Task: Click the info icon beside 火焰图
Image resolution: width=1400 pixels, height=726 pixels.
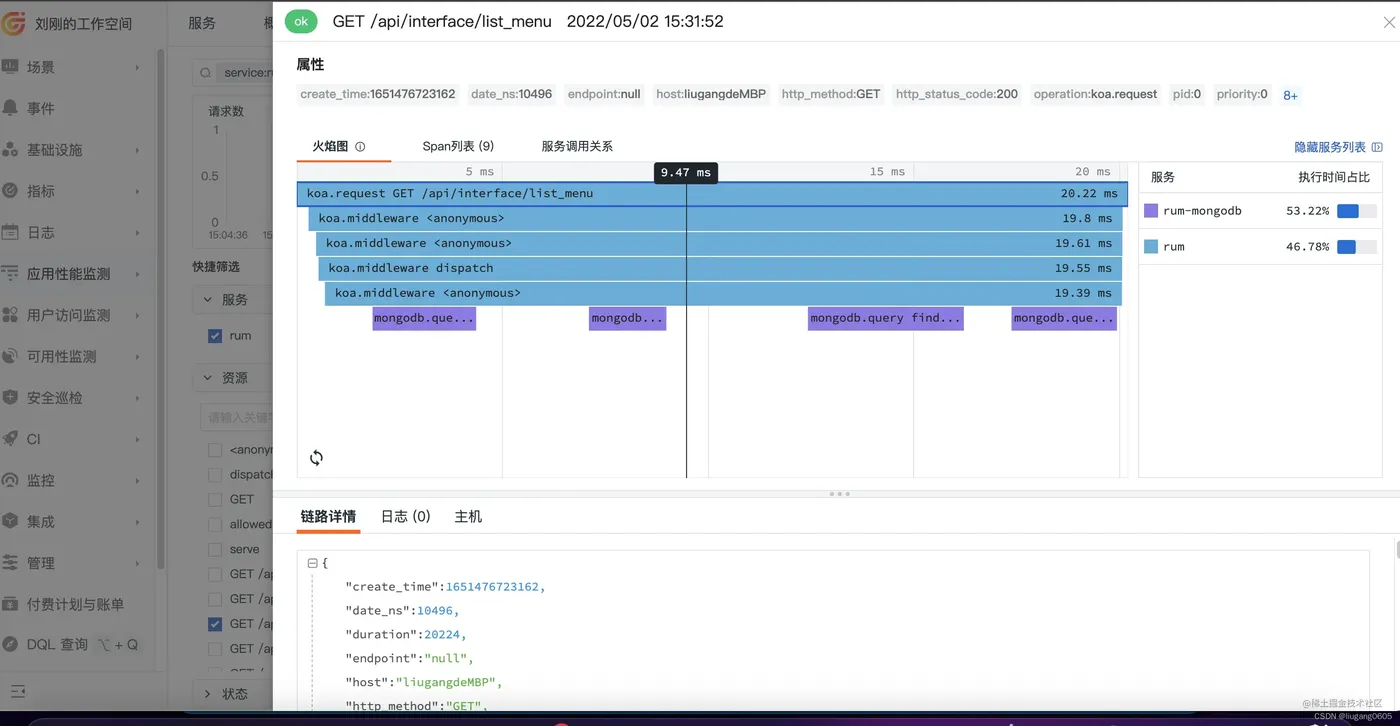Action: click(360, 147)
